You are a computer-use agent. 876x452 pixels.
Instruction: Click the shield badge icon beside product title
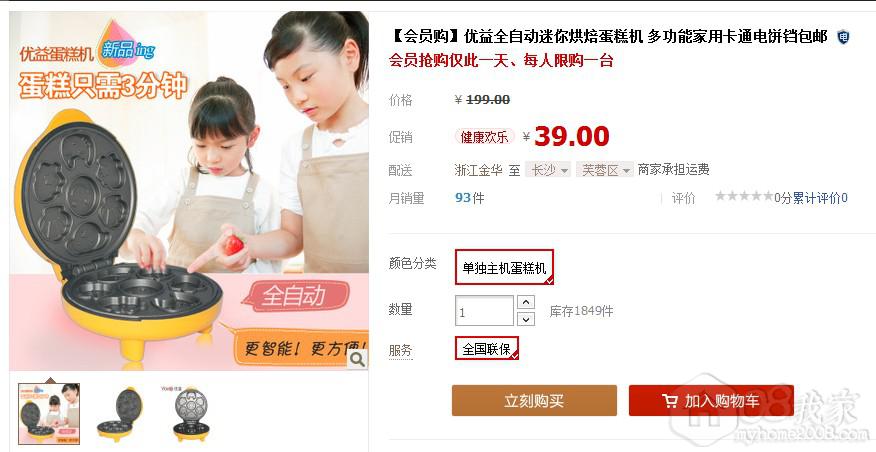click(x=843, y=37)
